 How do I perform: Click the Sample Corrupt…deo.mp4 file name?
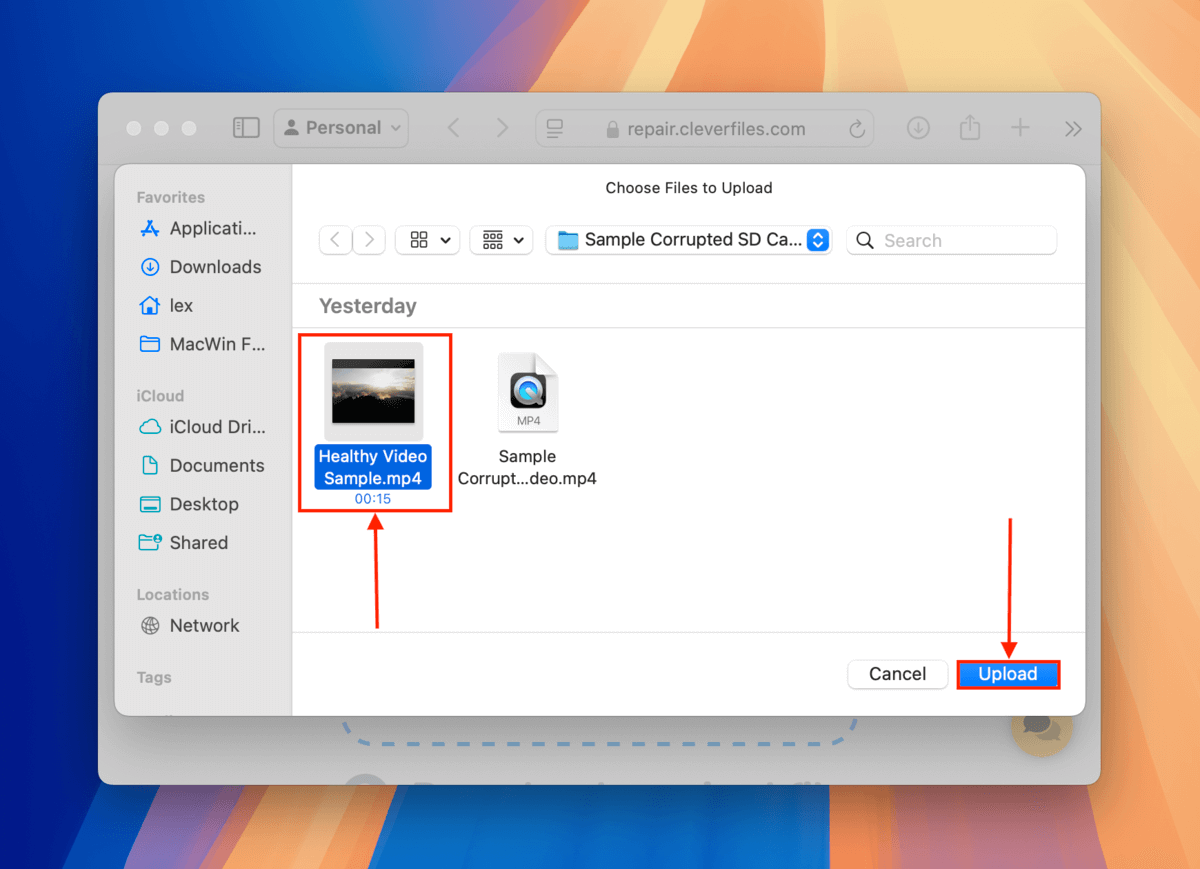coord(527,467)
